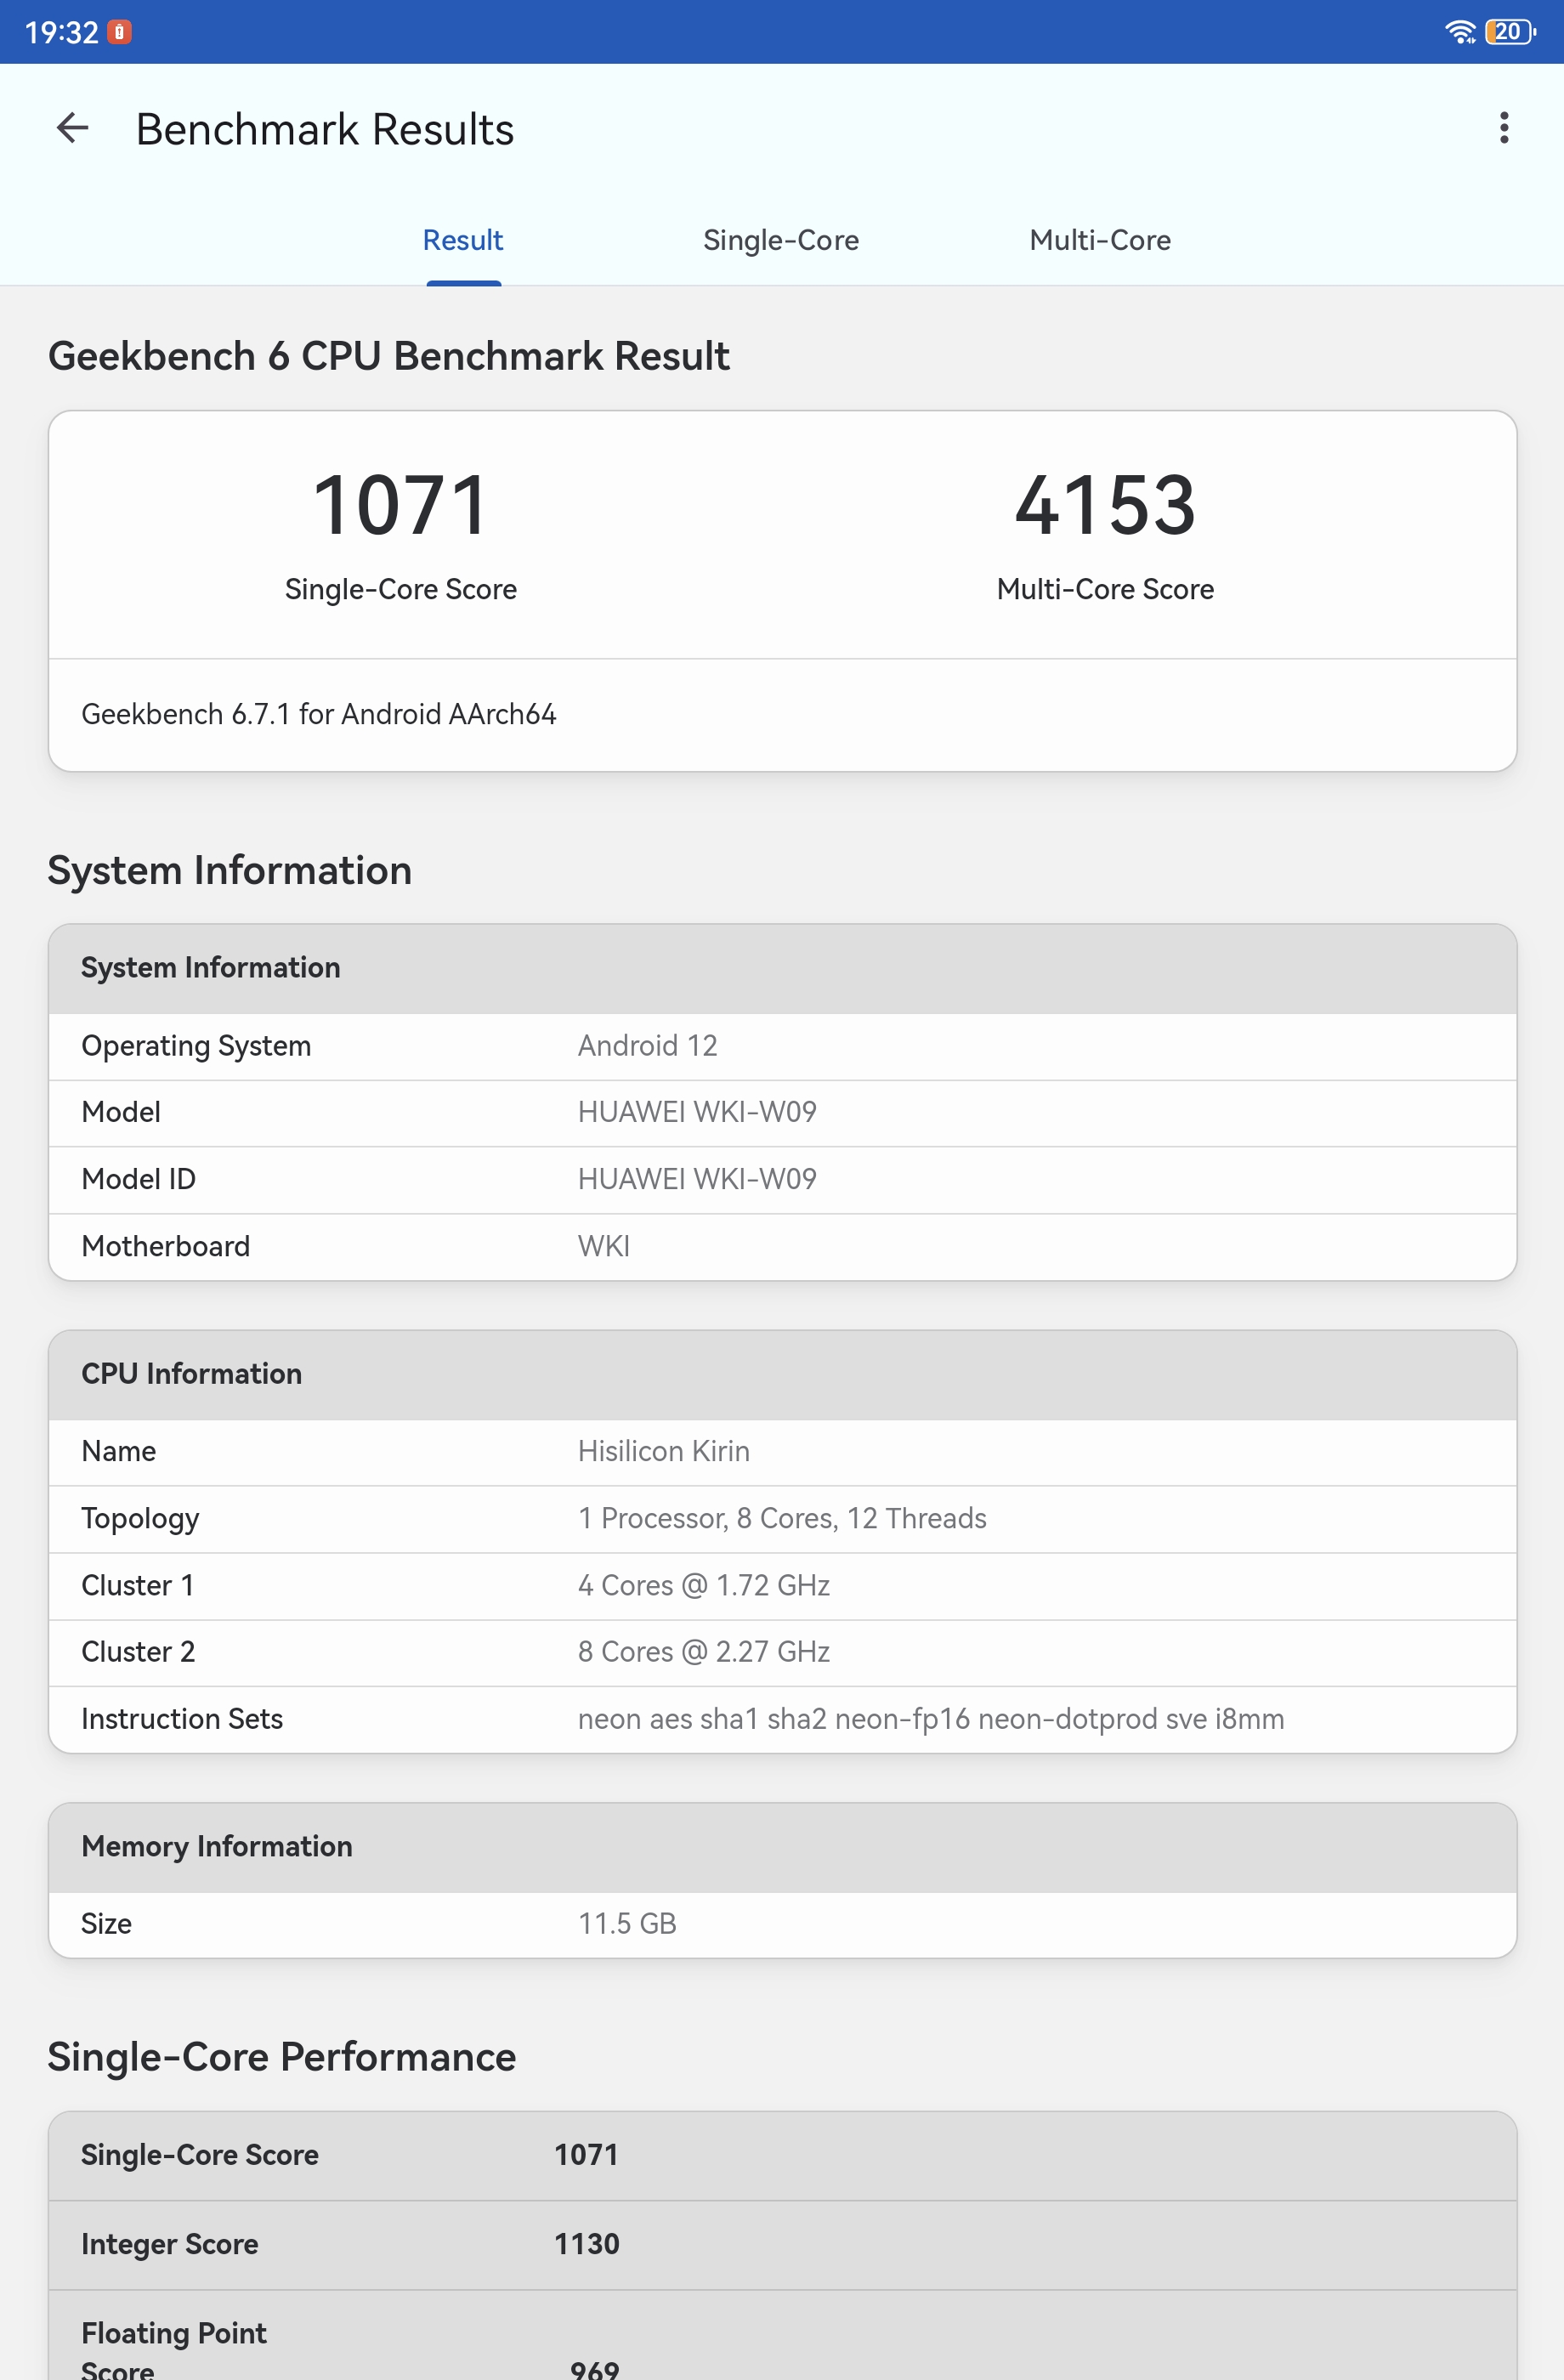1564x2380 pixels.
Task: Tap the Floating Point Score label
Action: (x=174, y=2350)
